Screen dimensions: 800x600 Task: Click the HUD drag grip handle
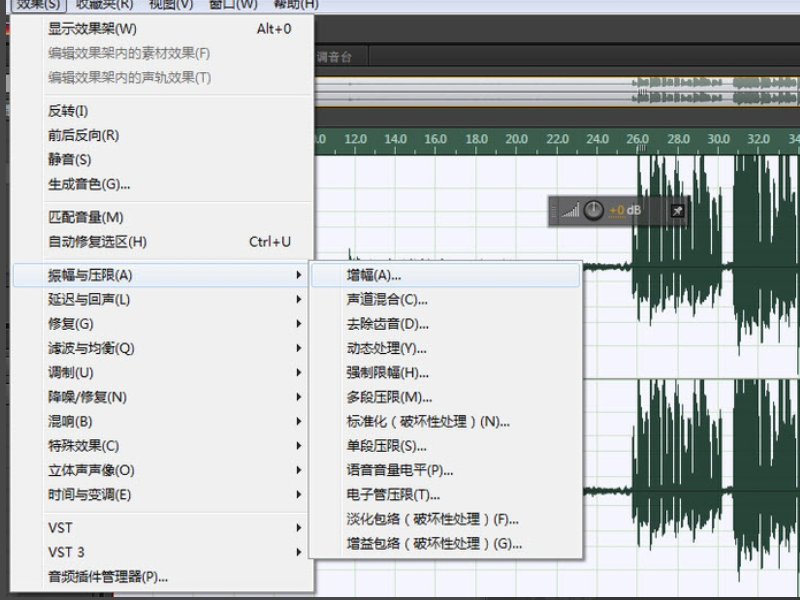pos(554,211)
